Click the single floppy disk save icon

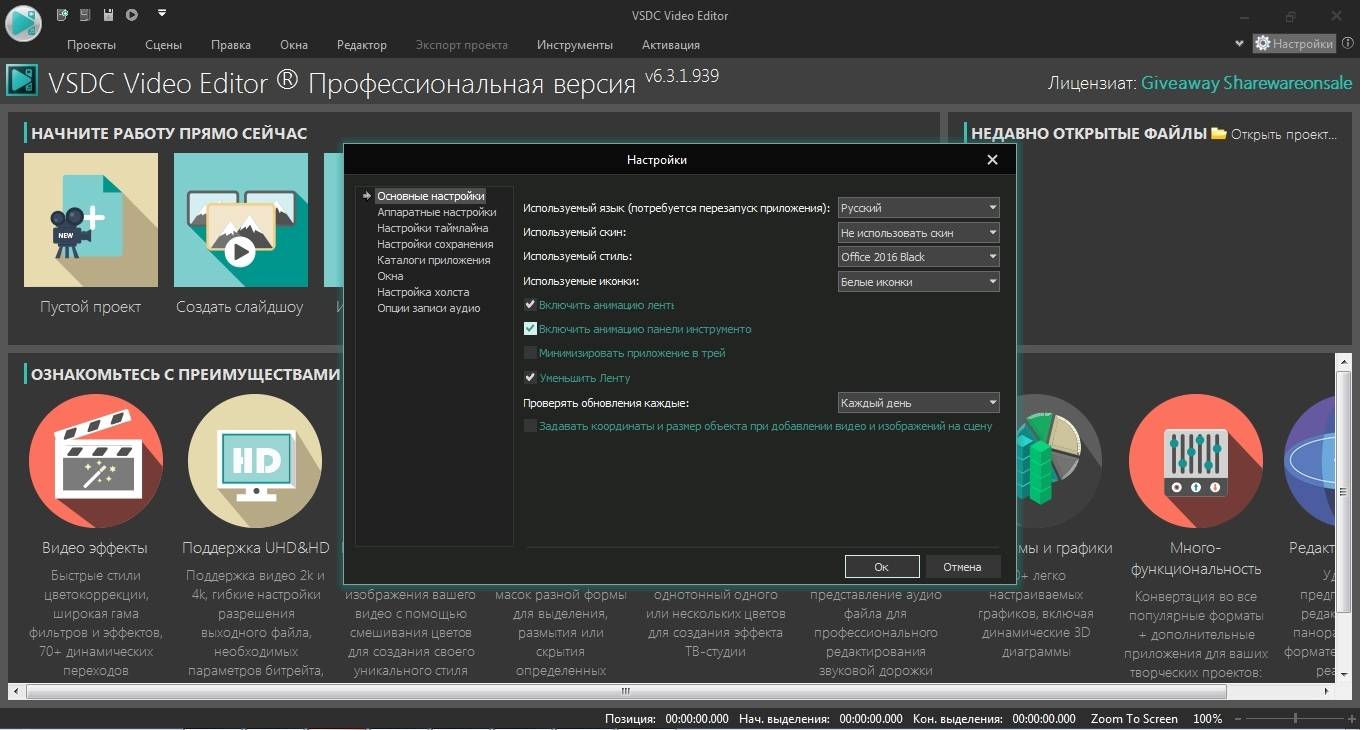(x=108, y=15)
